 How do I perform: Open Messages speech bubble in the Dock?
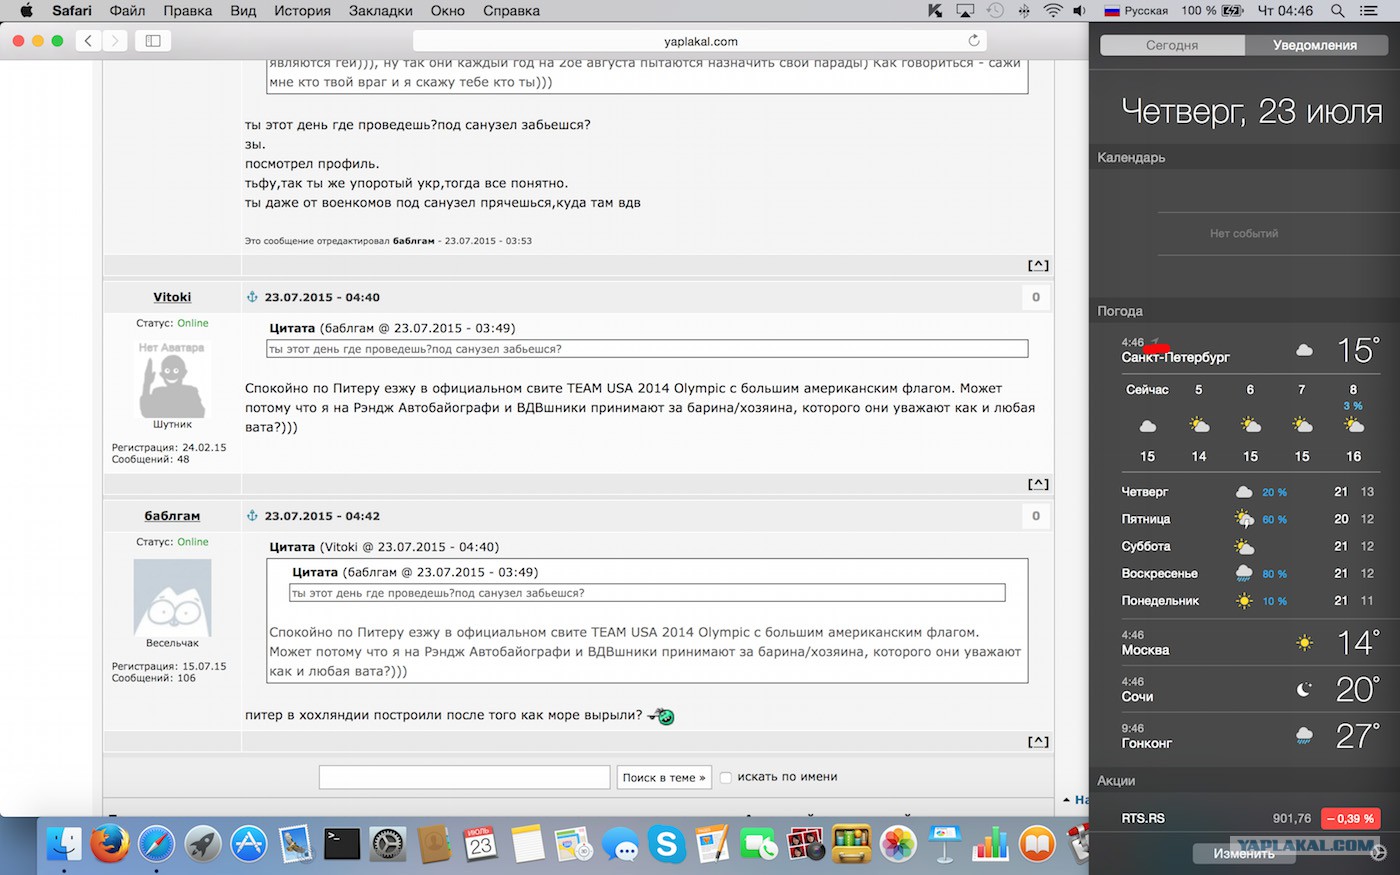(620, 845)
